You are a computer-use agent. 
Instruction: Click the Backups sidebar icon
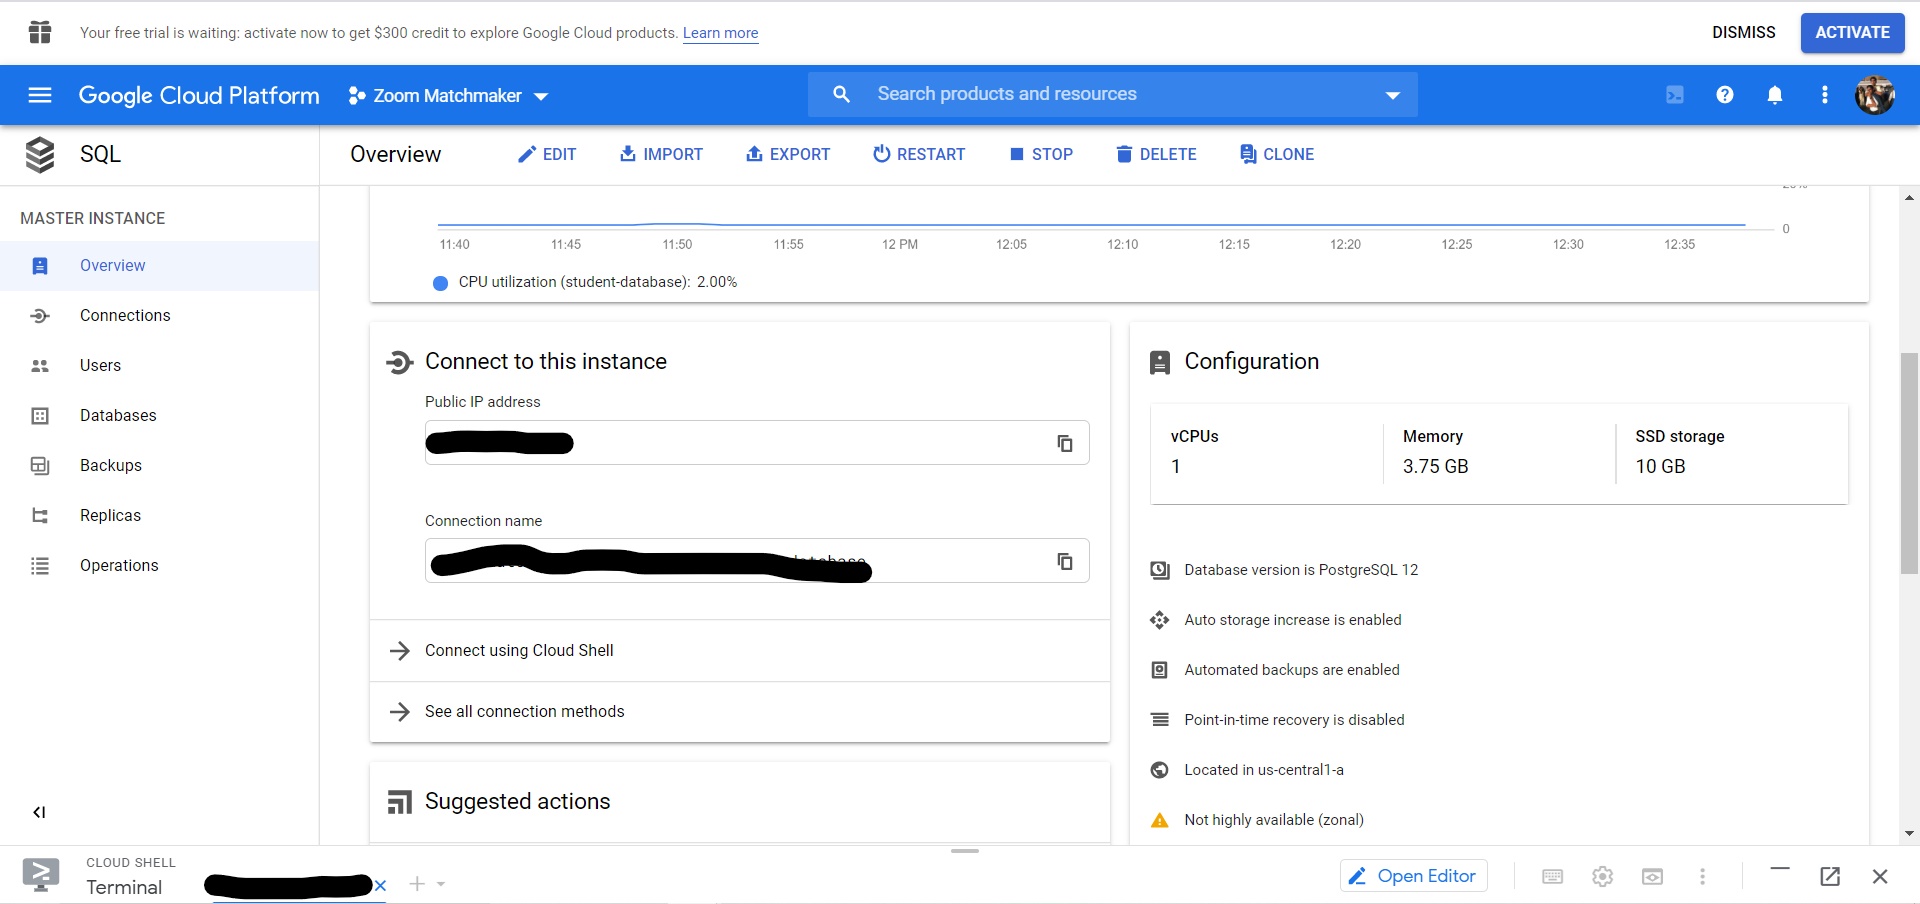40,466
